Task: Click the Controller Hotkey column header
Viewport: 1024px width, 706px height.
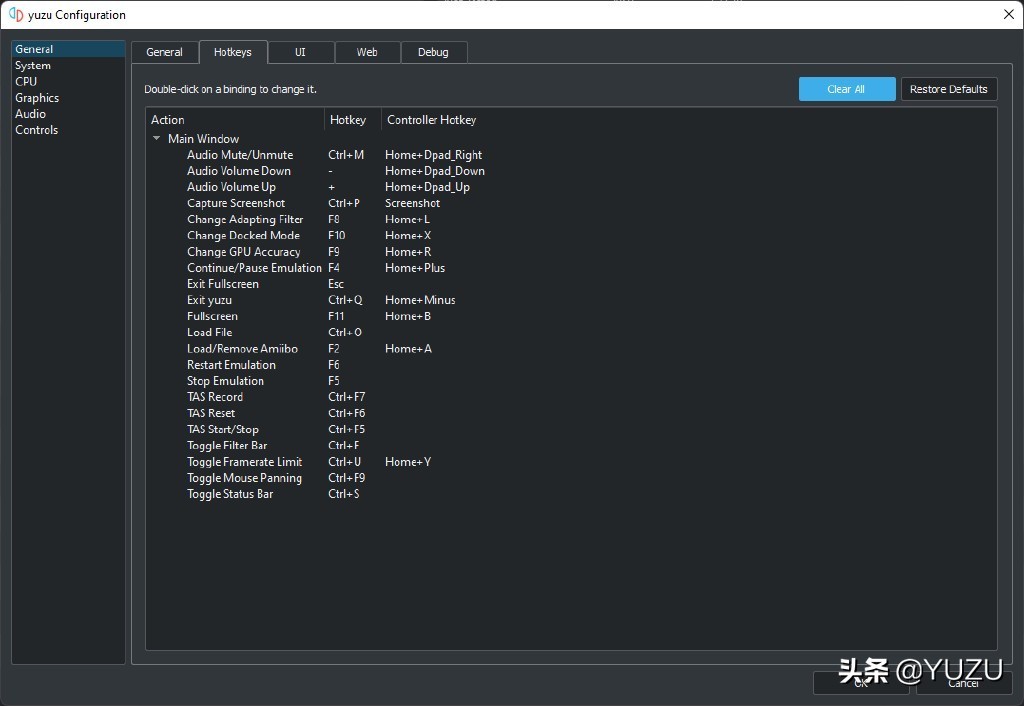Action: [x=432, y=120]
